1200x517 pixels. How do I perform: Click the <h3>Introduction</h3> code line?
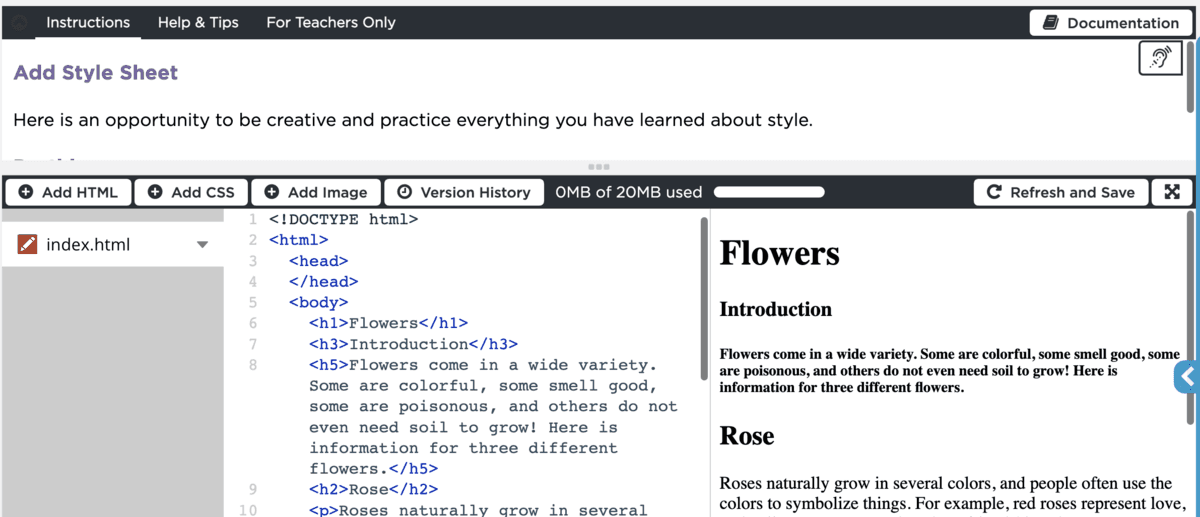[x=413, y=344]
